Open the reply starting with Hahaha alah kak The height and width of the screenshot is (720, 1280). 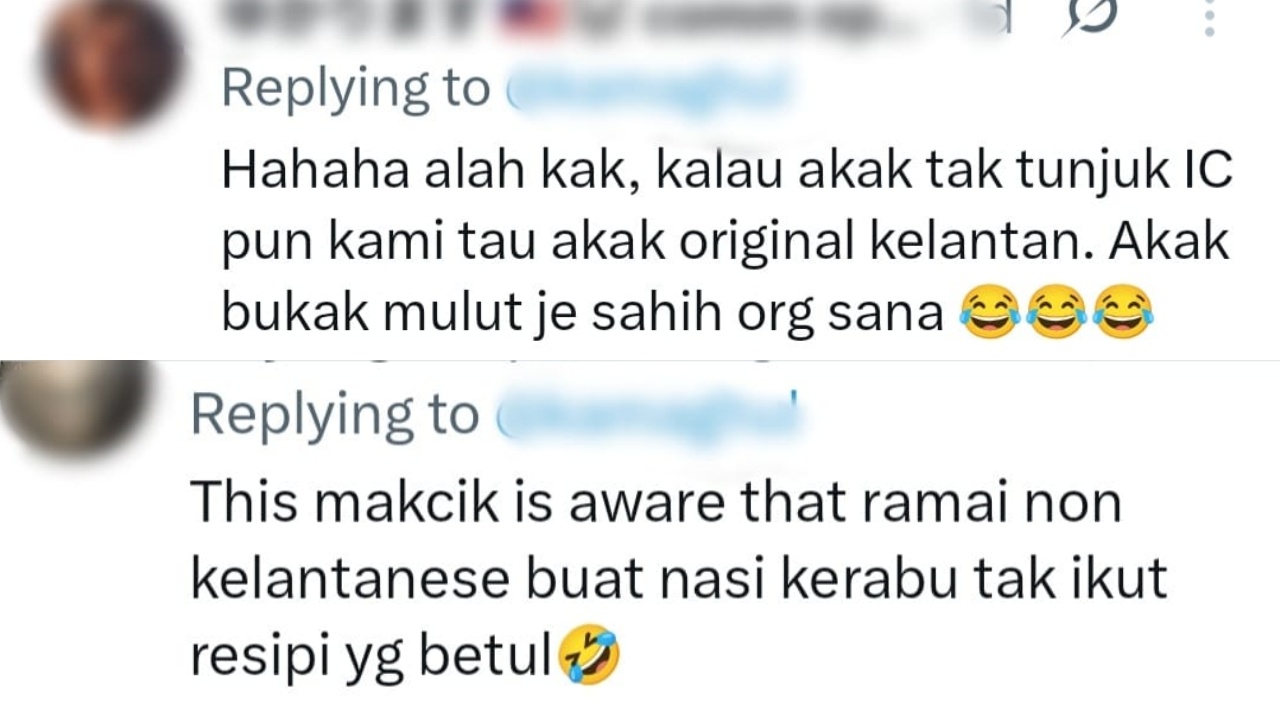tap(726, 243)
